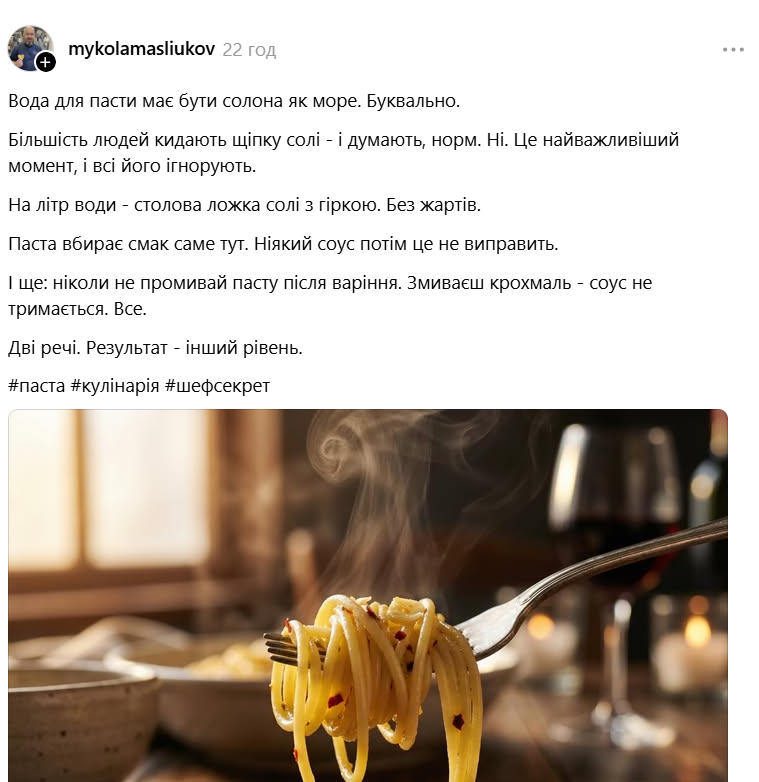Open mykolamasliukov's profile picture
The height and width of the screenshot is (782, 759).
(x=30, y=48)
